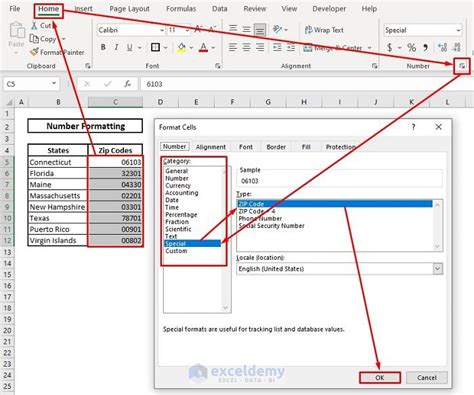Image resolution: width=474 pixels, height=395 pixels.
Task: Open Clipboard group dialog launcher
Action: 88,66
